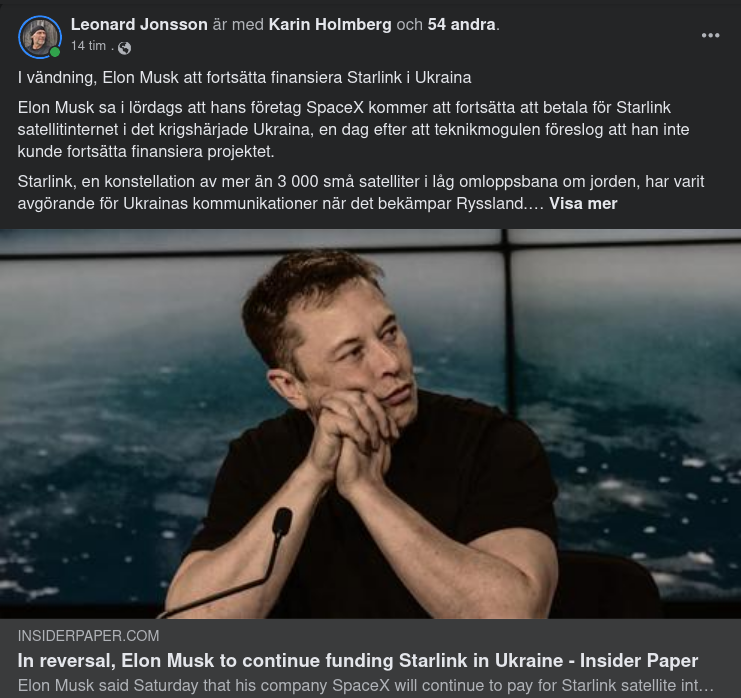This screenshot has width=741, height=698.
Task: Click the green online status dot
Action: click(x=55, y=52)
